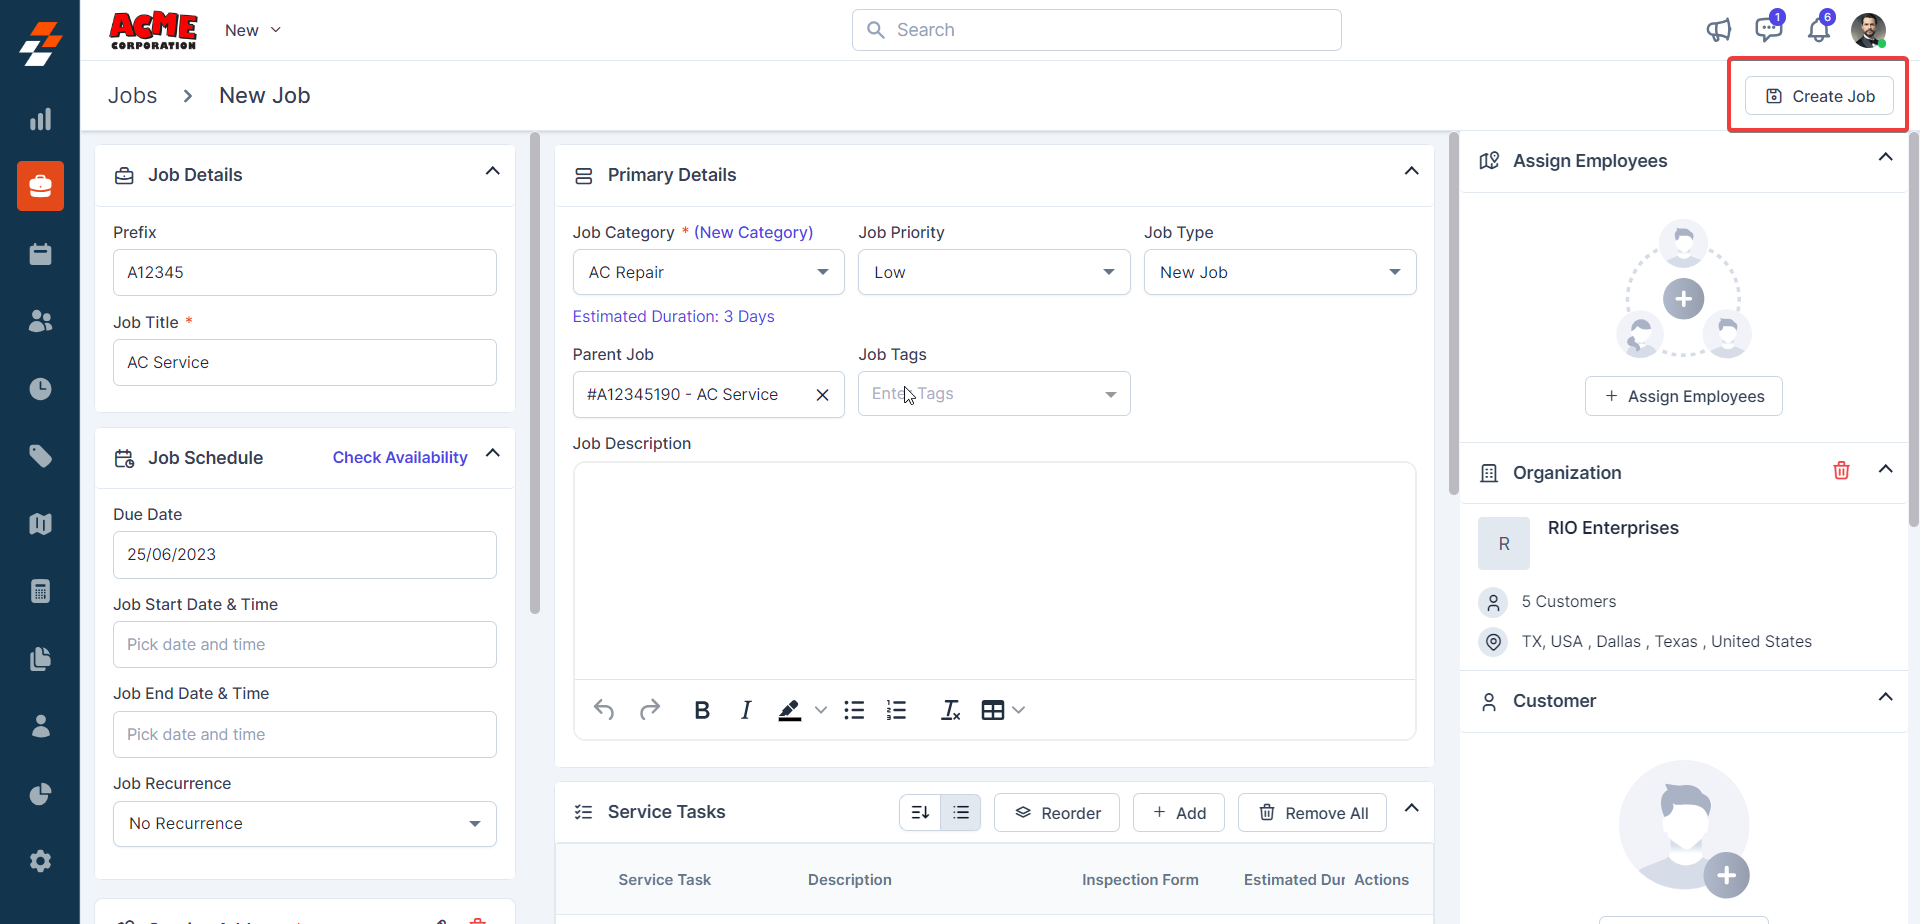Apply bold formatting in description editor
1920x924 pixels.
click(x=702, y=710)
